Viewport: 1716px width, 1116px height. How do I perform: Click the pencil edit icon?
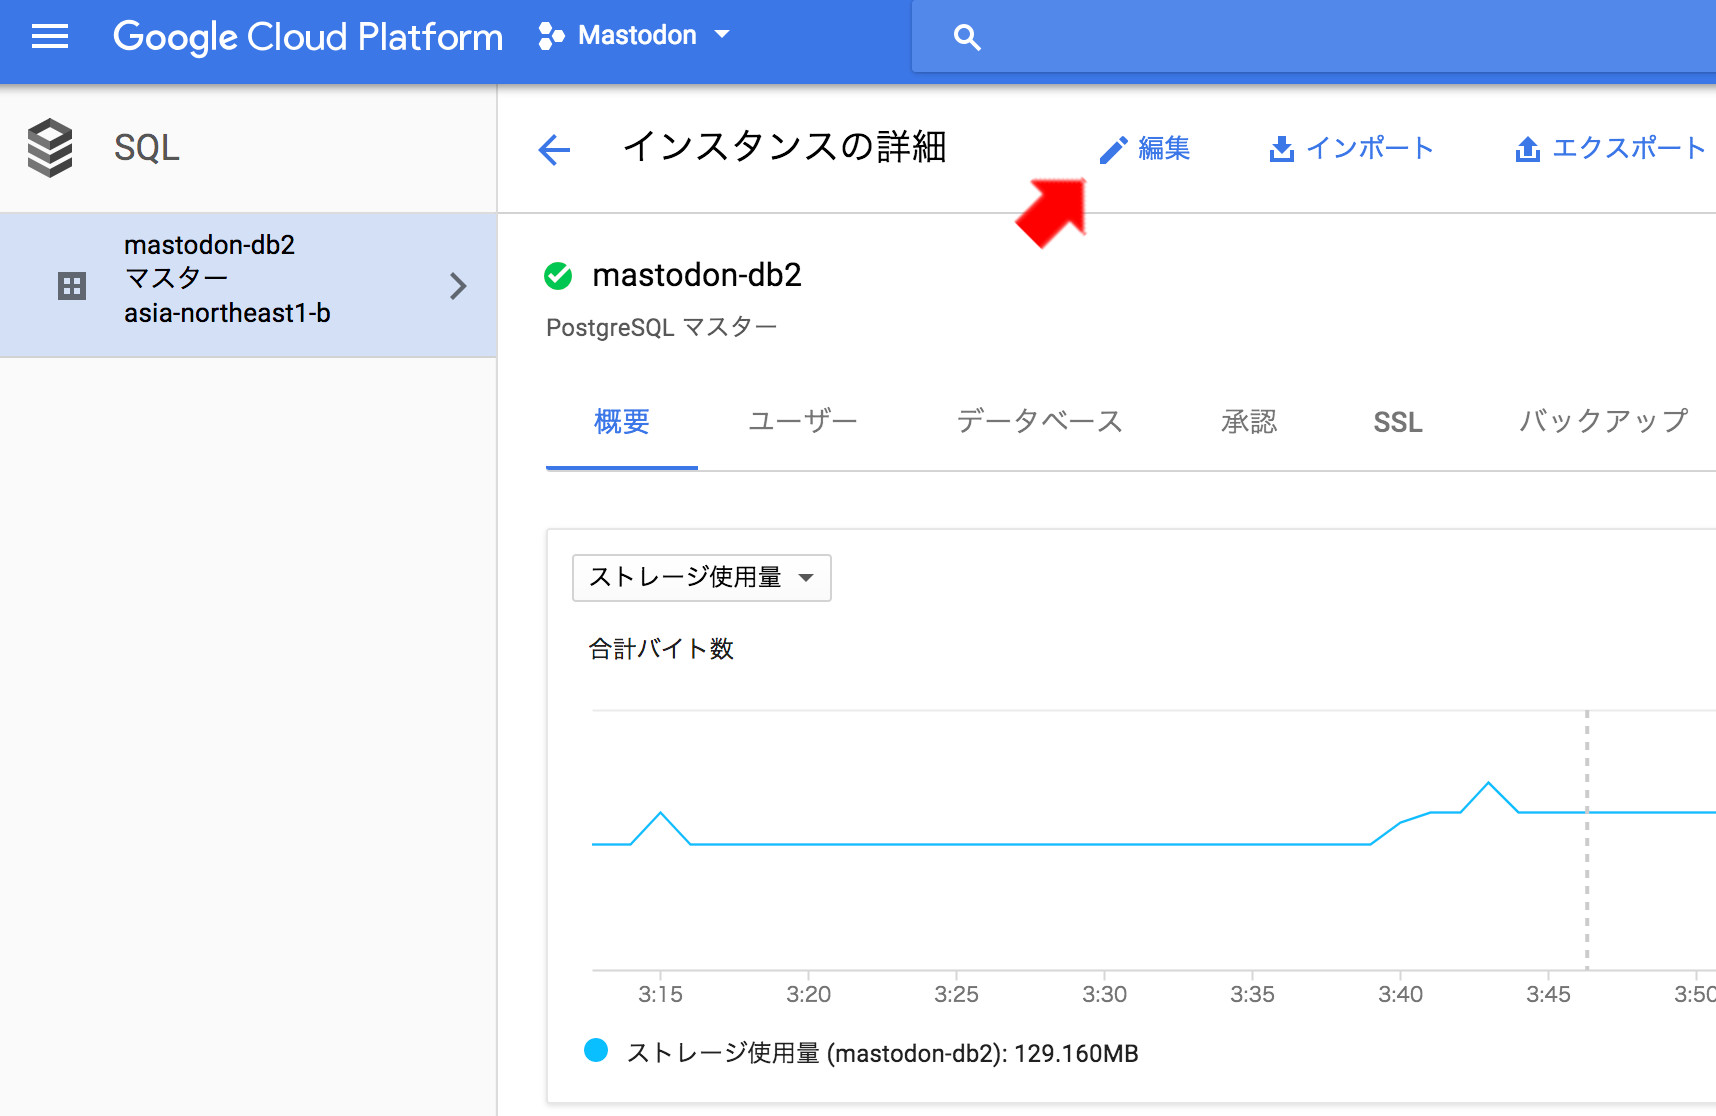[x=1113, y=150]
